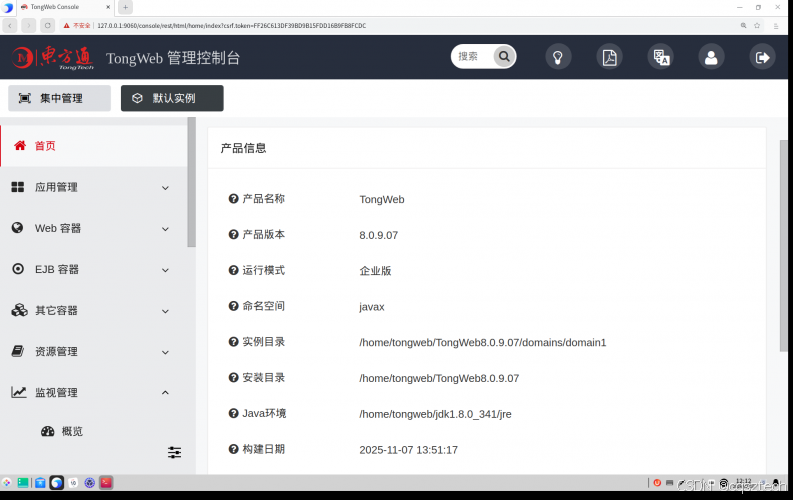Click the browser icon in the taskbar
Viewport: 793px width, 500px height.
[57, 483]
